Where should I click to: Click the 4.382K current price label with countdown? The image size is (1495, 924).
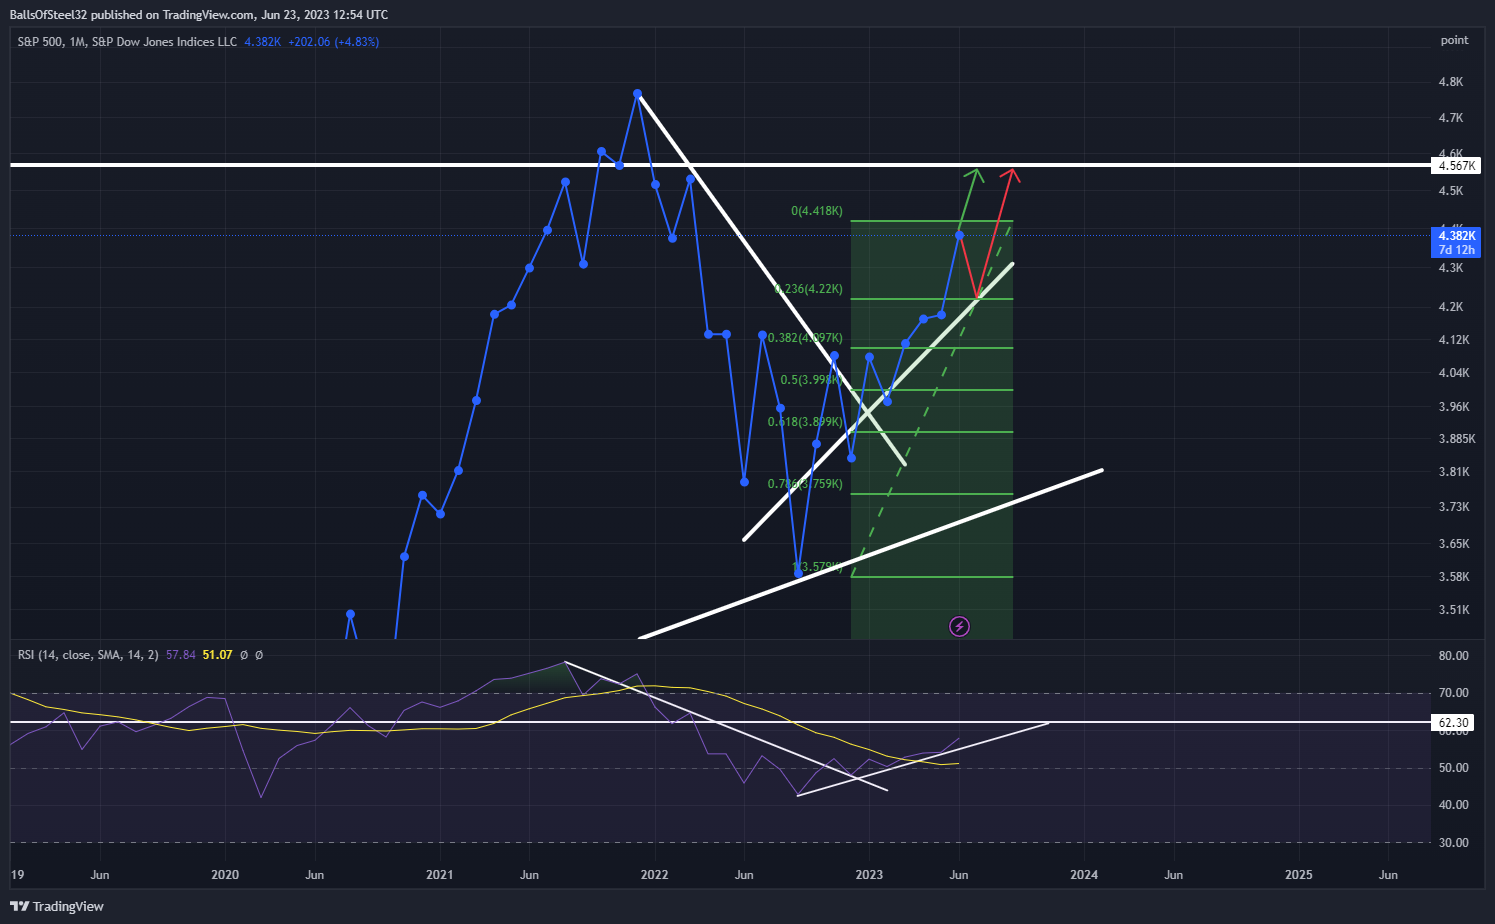[1456, 243]
